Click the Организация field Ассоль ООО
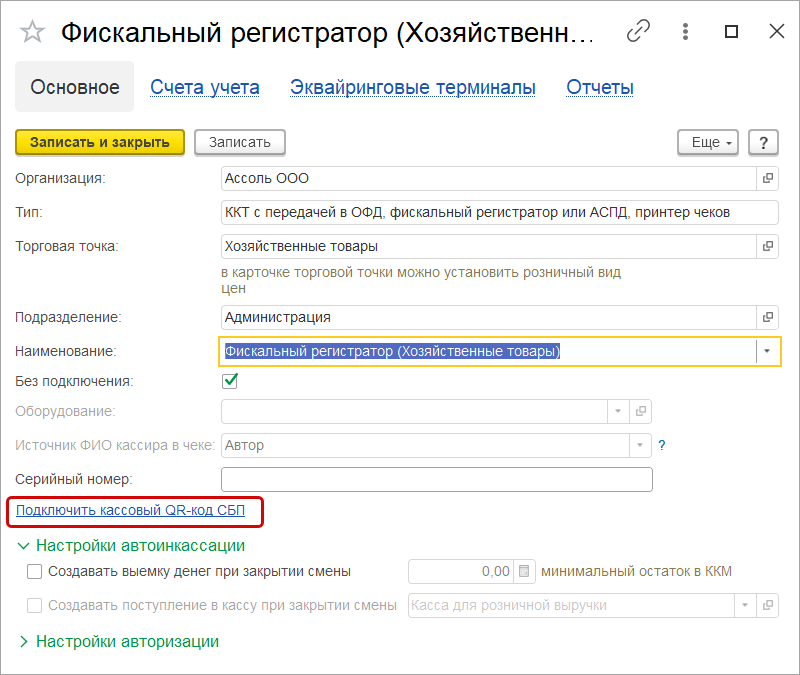Viewport: 800px width, 675px height. pos(488,179)
